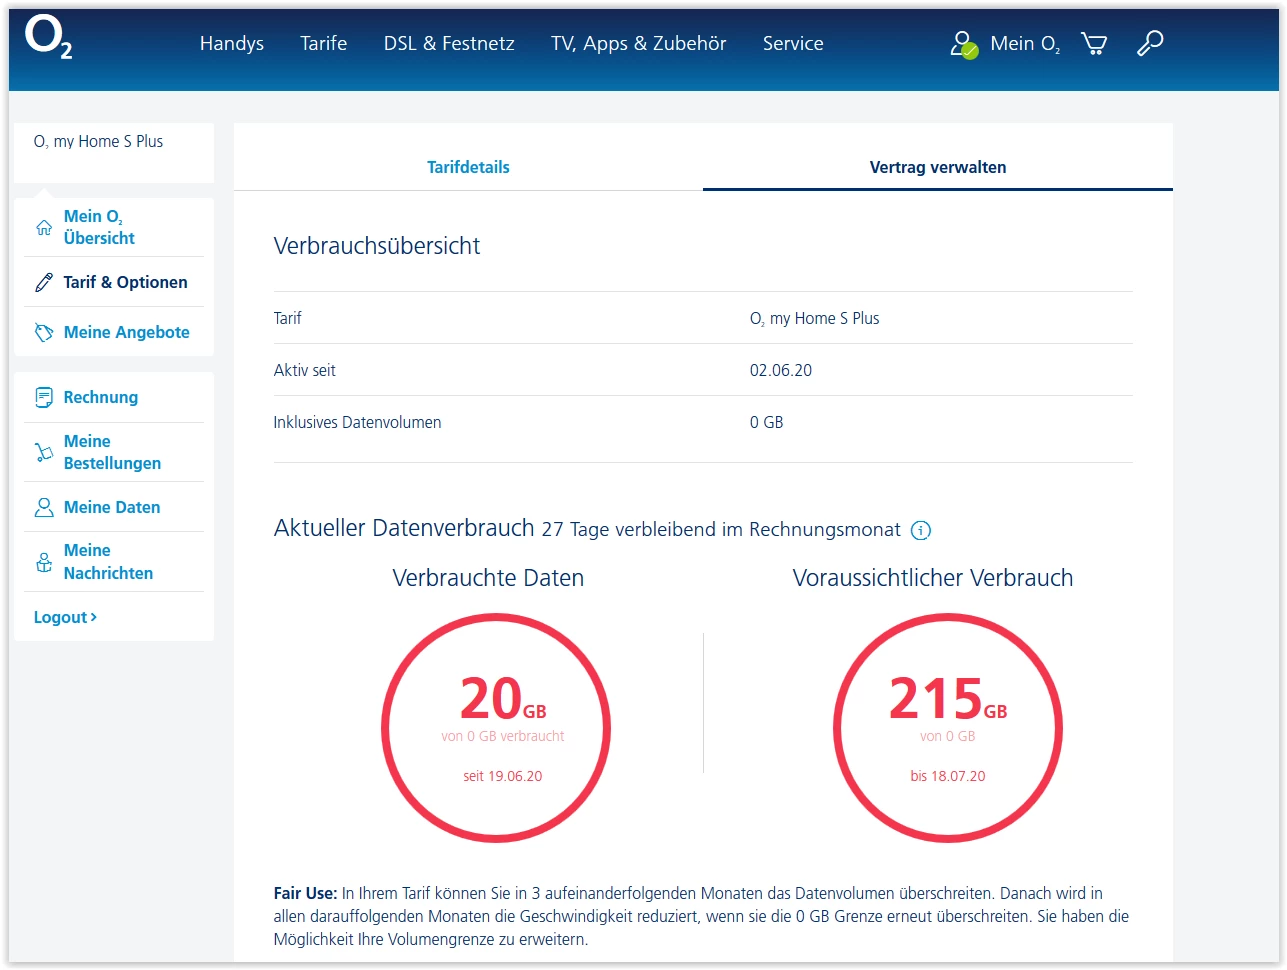1287x970 pixels.
Task: Click the Inklusives Datenvolumen row label
Action: [357, 422]
